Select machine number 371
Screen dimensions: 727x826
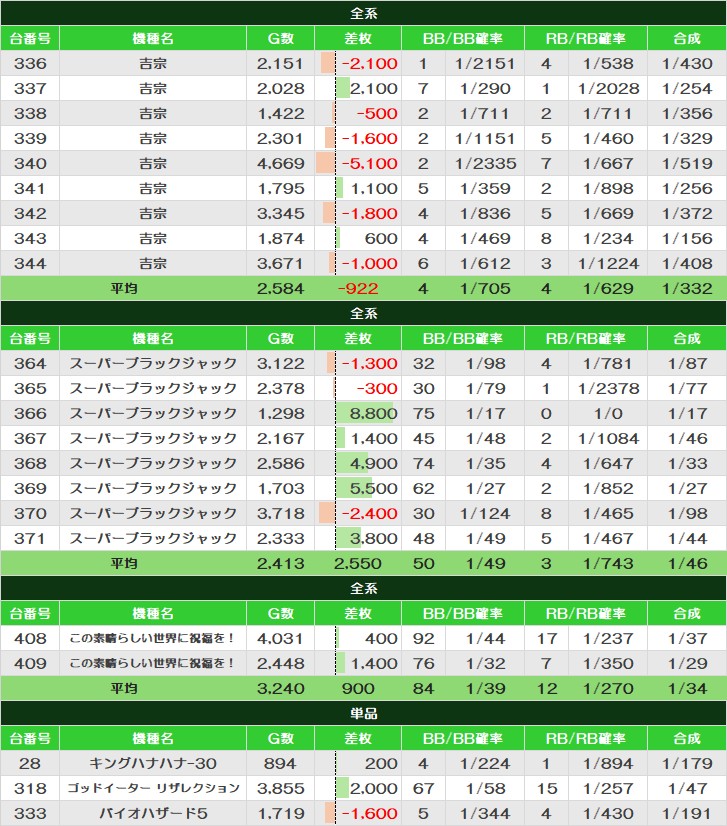[30, 538]
